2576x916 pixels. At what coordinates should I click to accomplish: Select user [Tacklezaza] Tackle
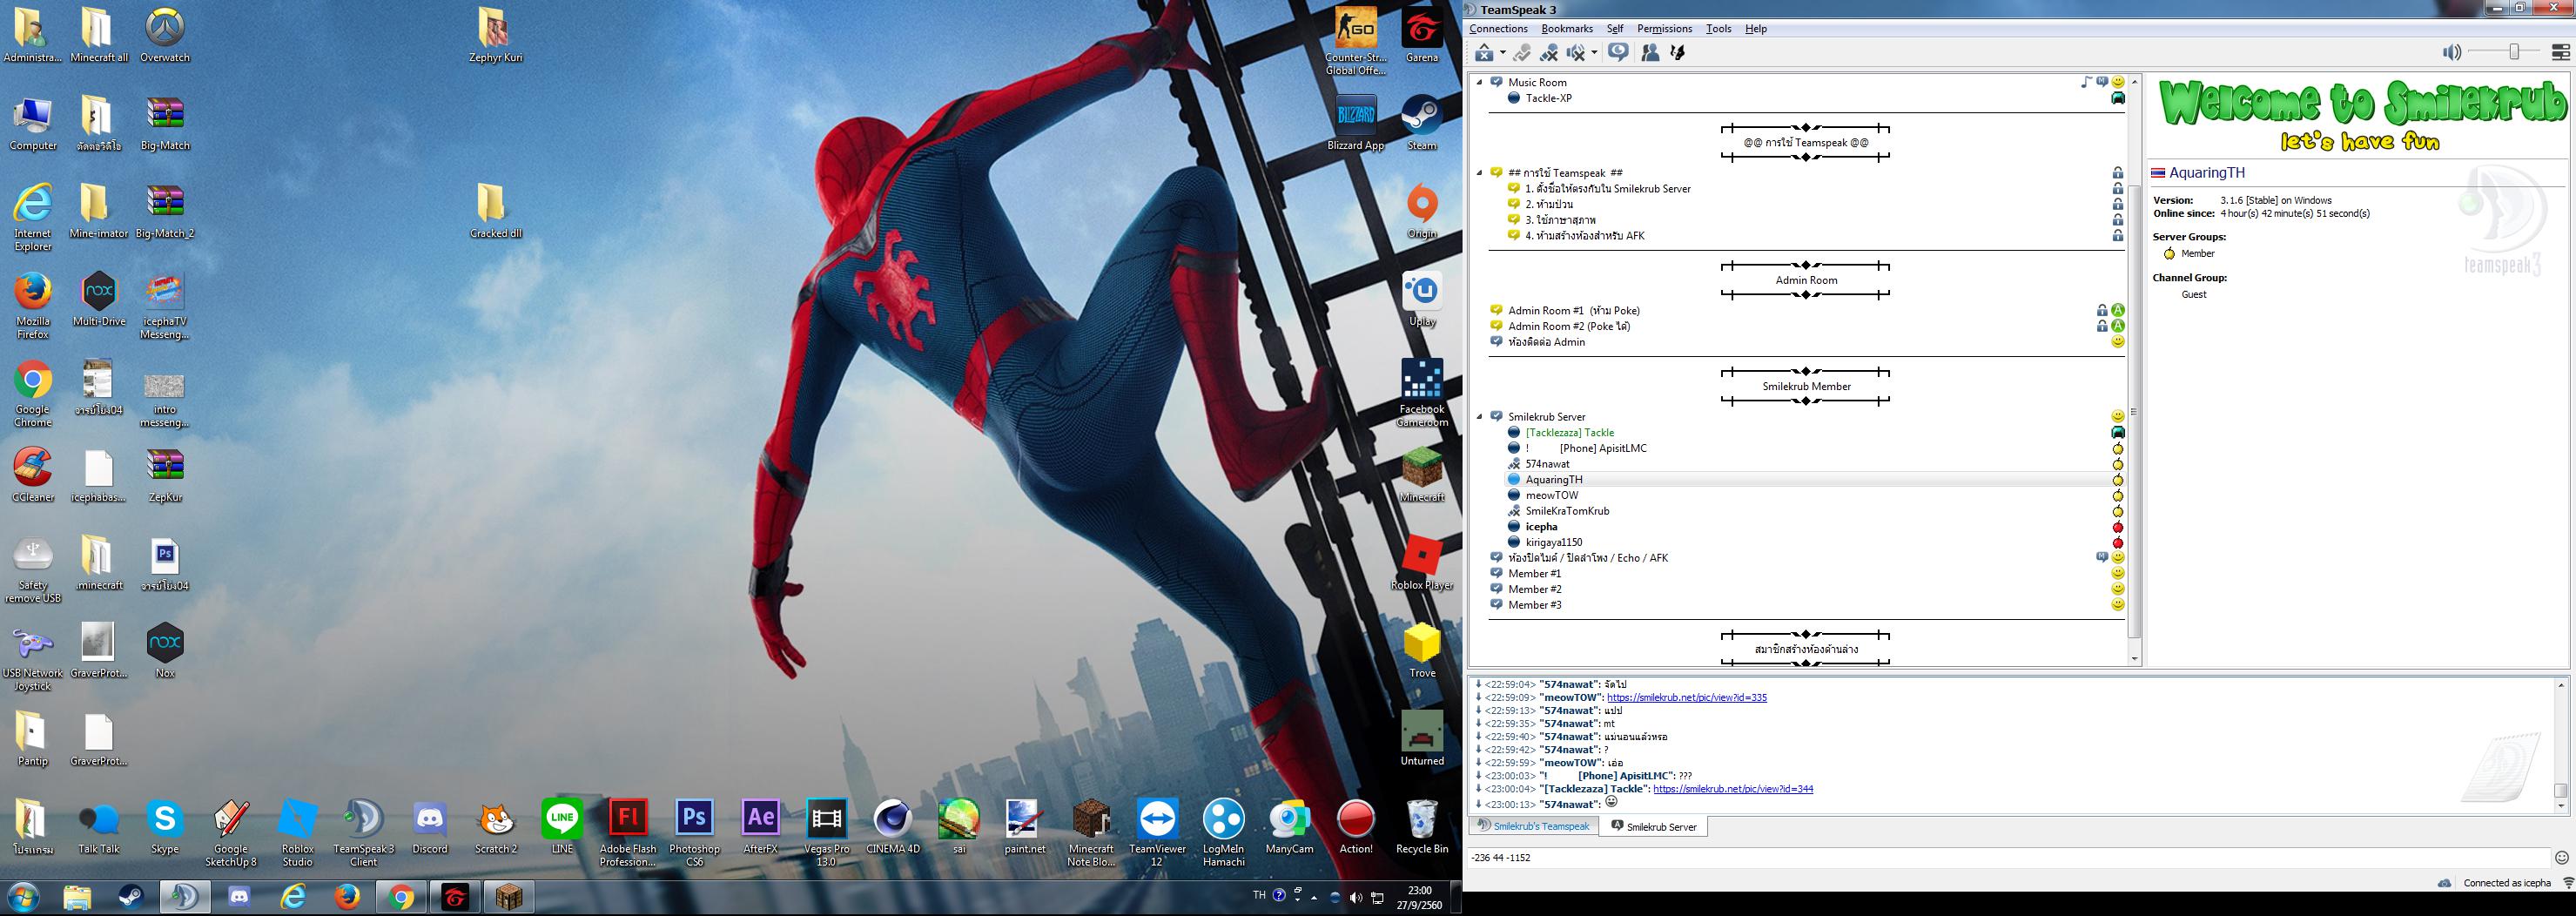[1569, 433]
